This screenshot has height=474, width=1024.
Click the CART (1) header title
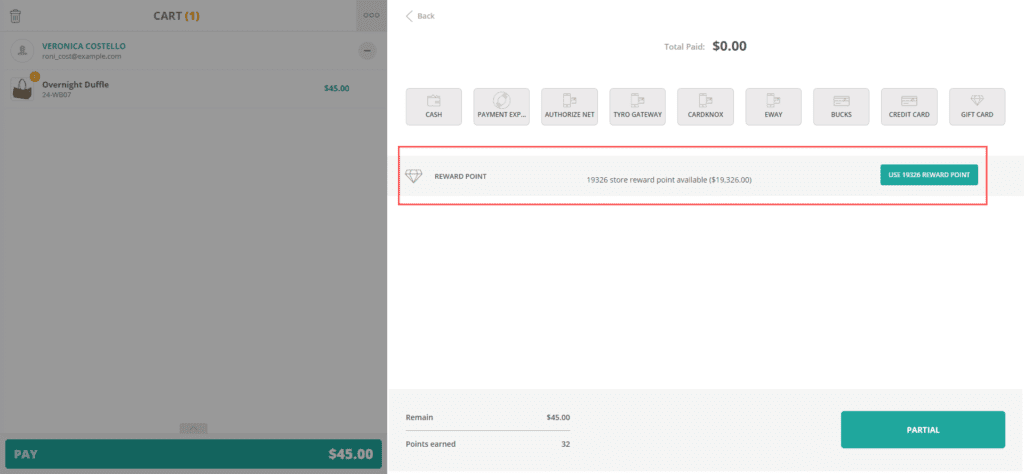(176, 16)
